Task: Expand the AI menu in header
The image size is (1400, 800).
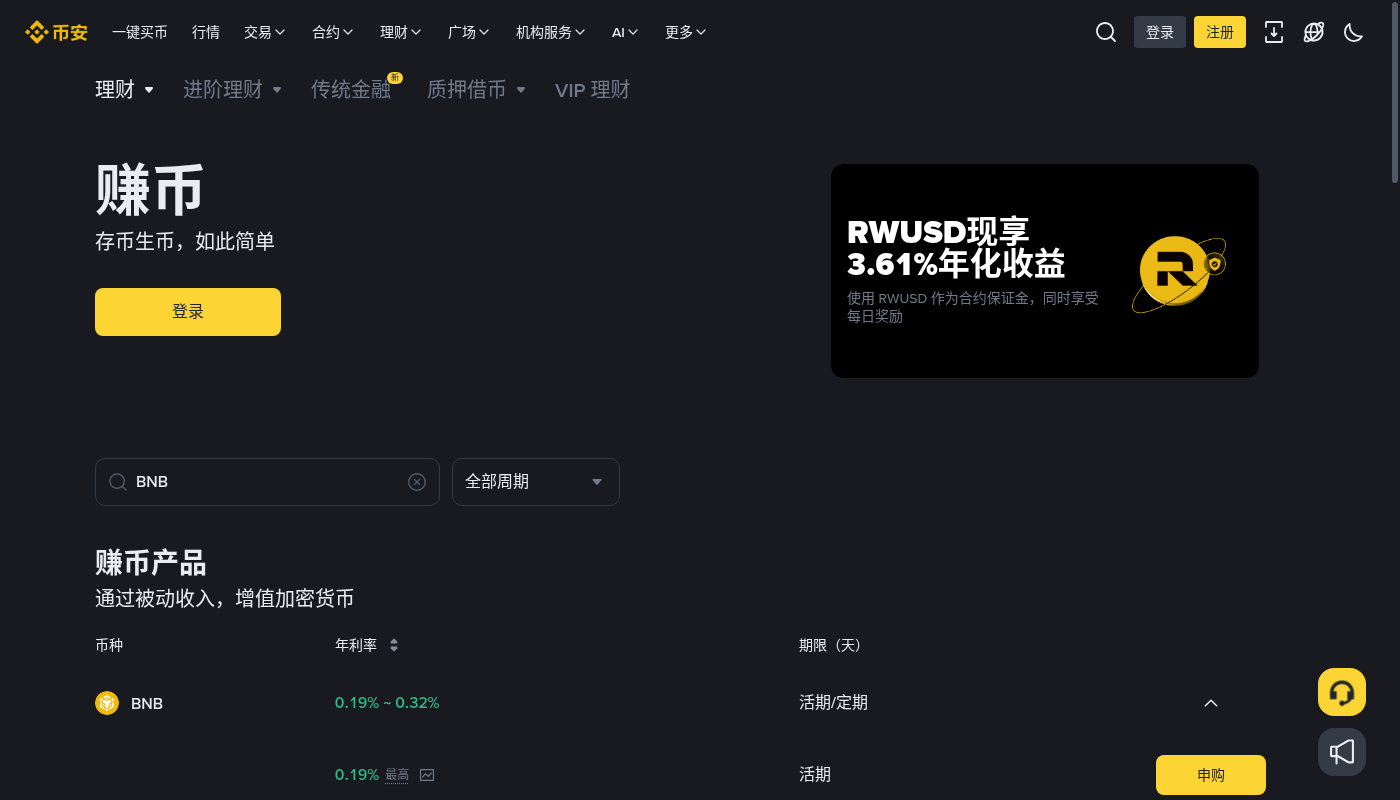Action: [625, 32]
